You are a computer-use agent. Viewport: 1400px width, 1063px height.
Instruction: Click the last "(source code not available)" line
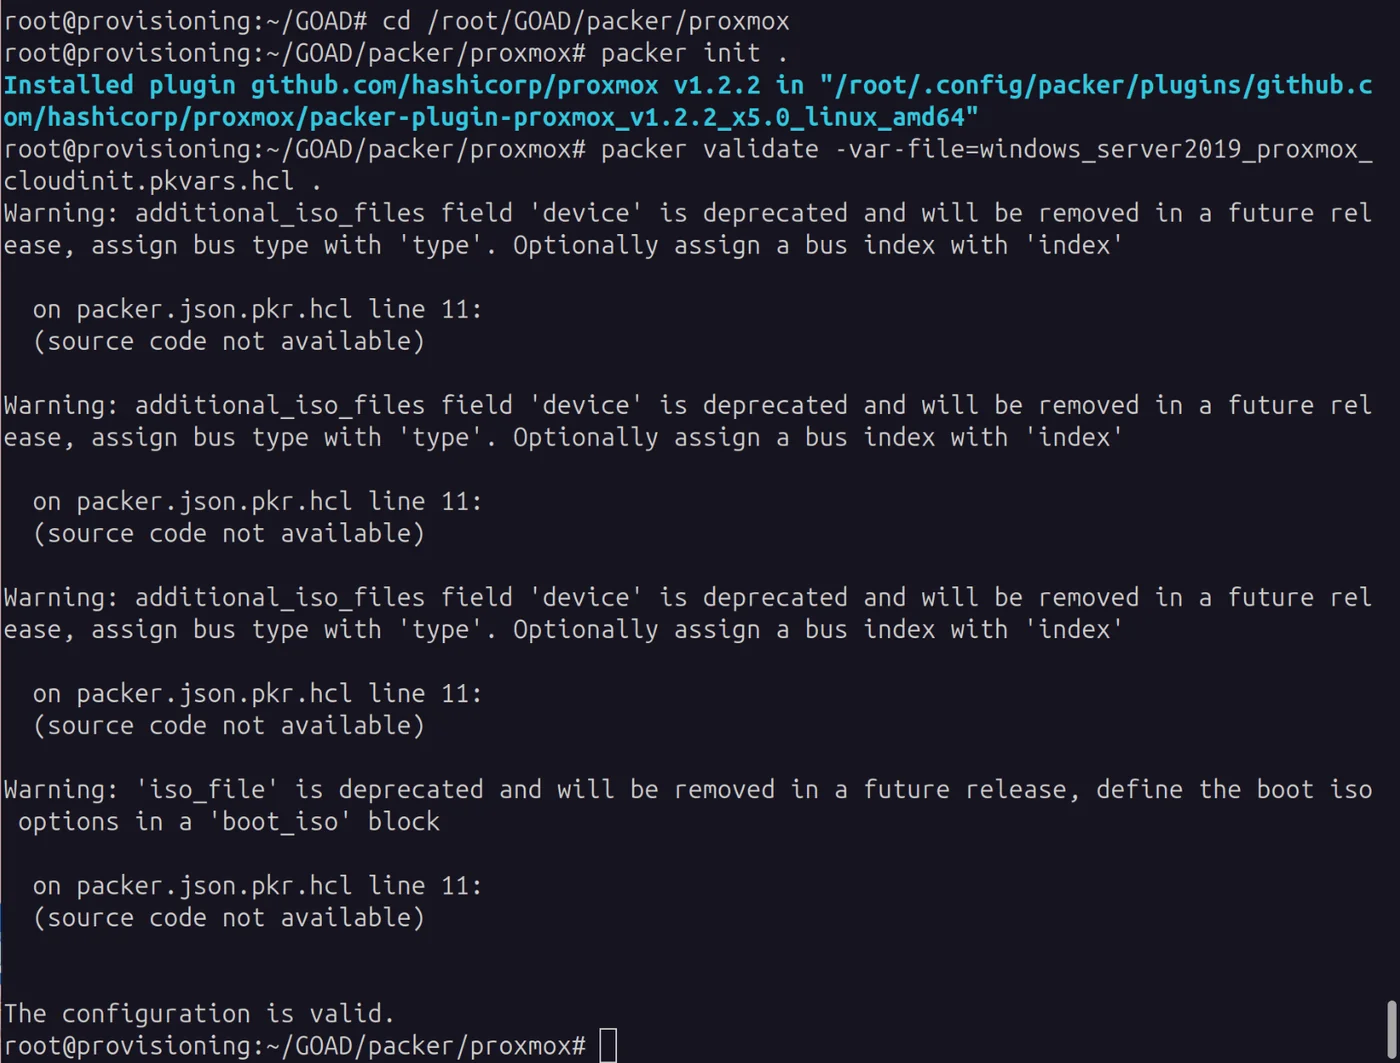[229, 917]
